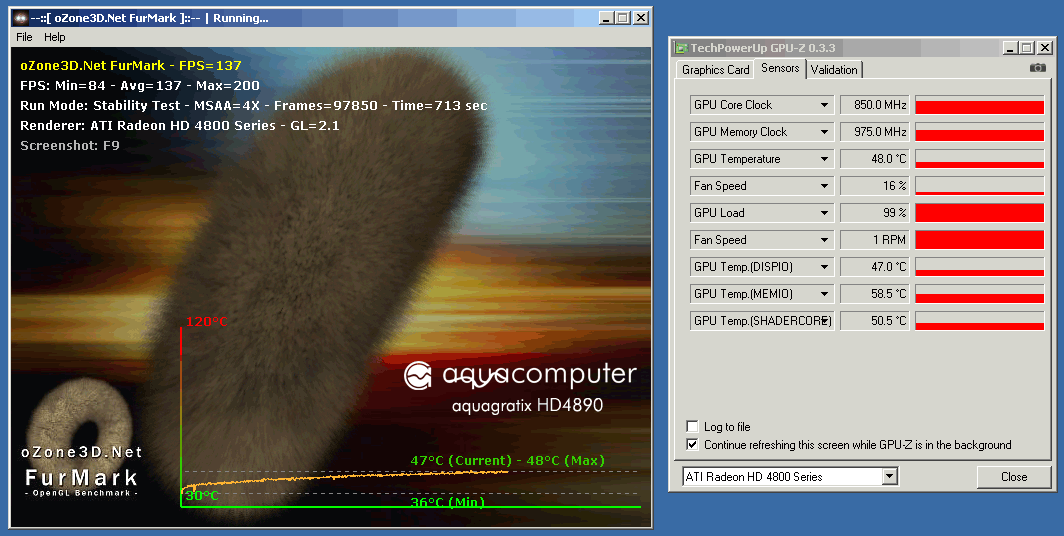The image size is (1064, 536).
Task: Click the Run Mode Stability Test line
Action: click(254, 106)
